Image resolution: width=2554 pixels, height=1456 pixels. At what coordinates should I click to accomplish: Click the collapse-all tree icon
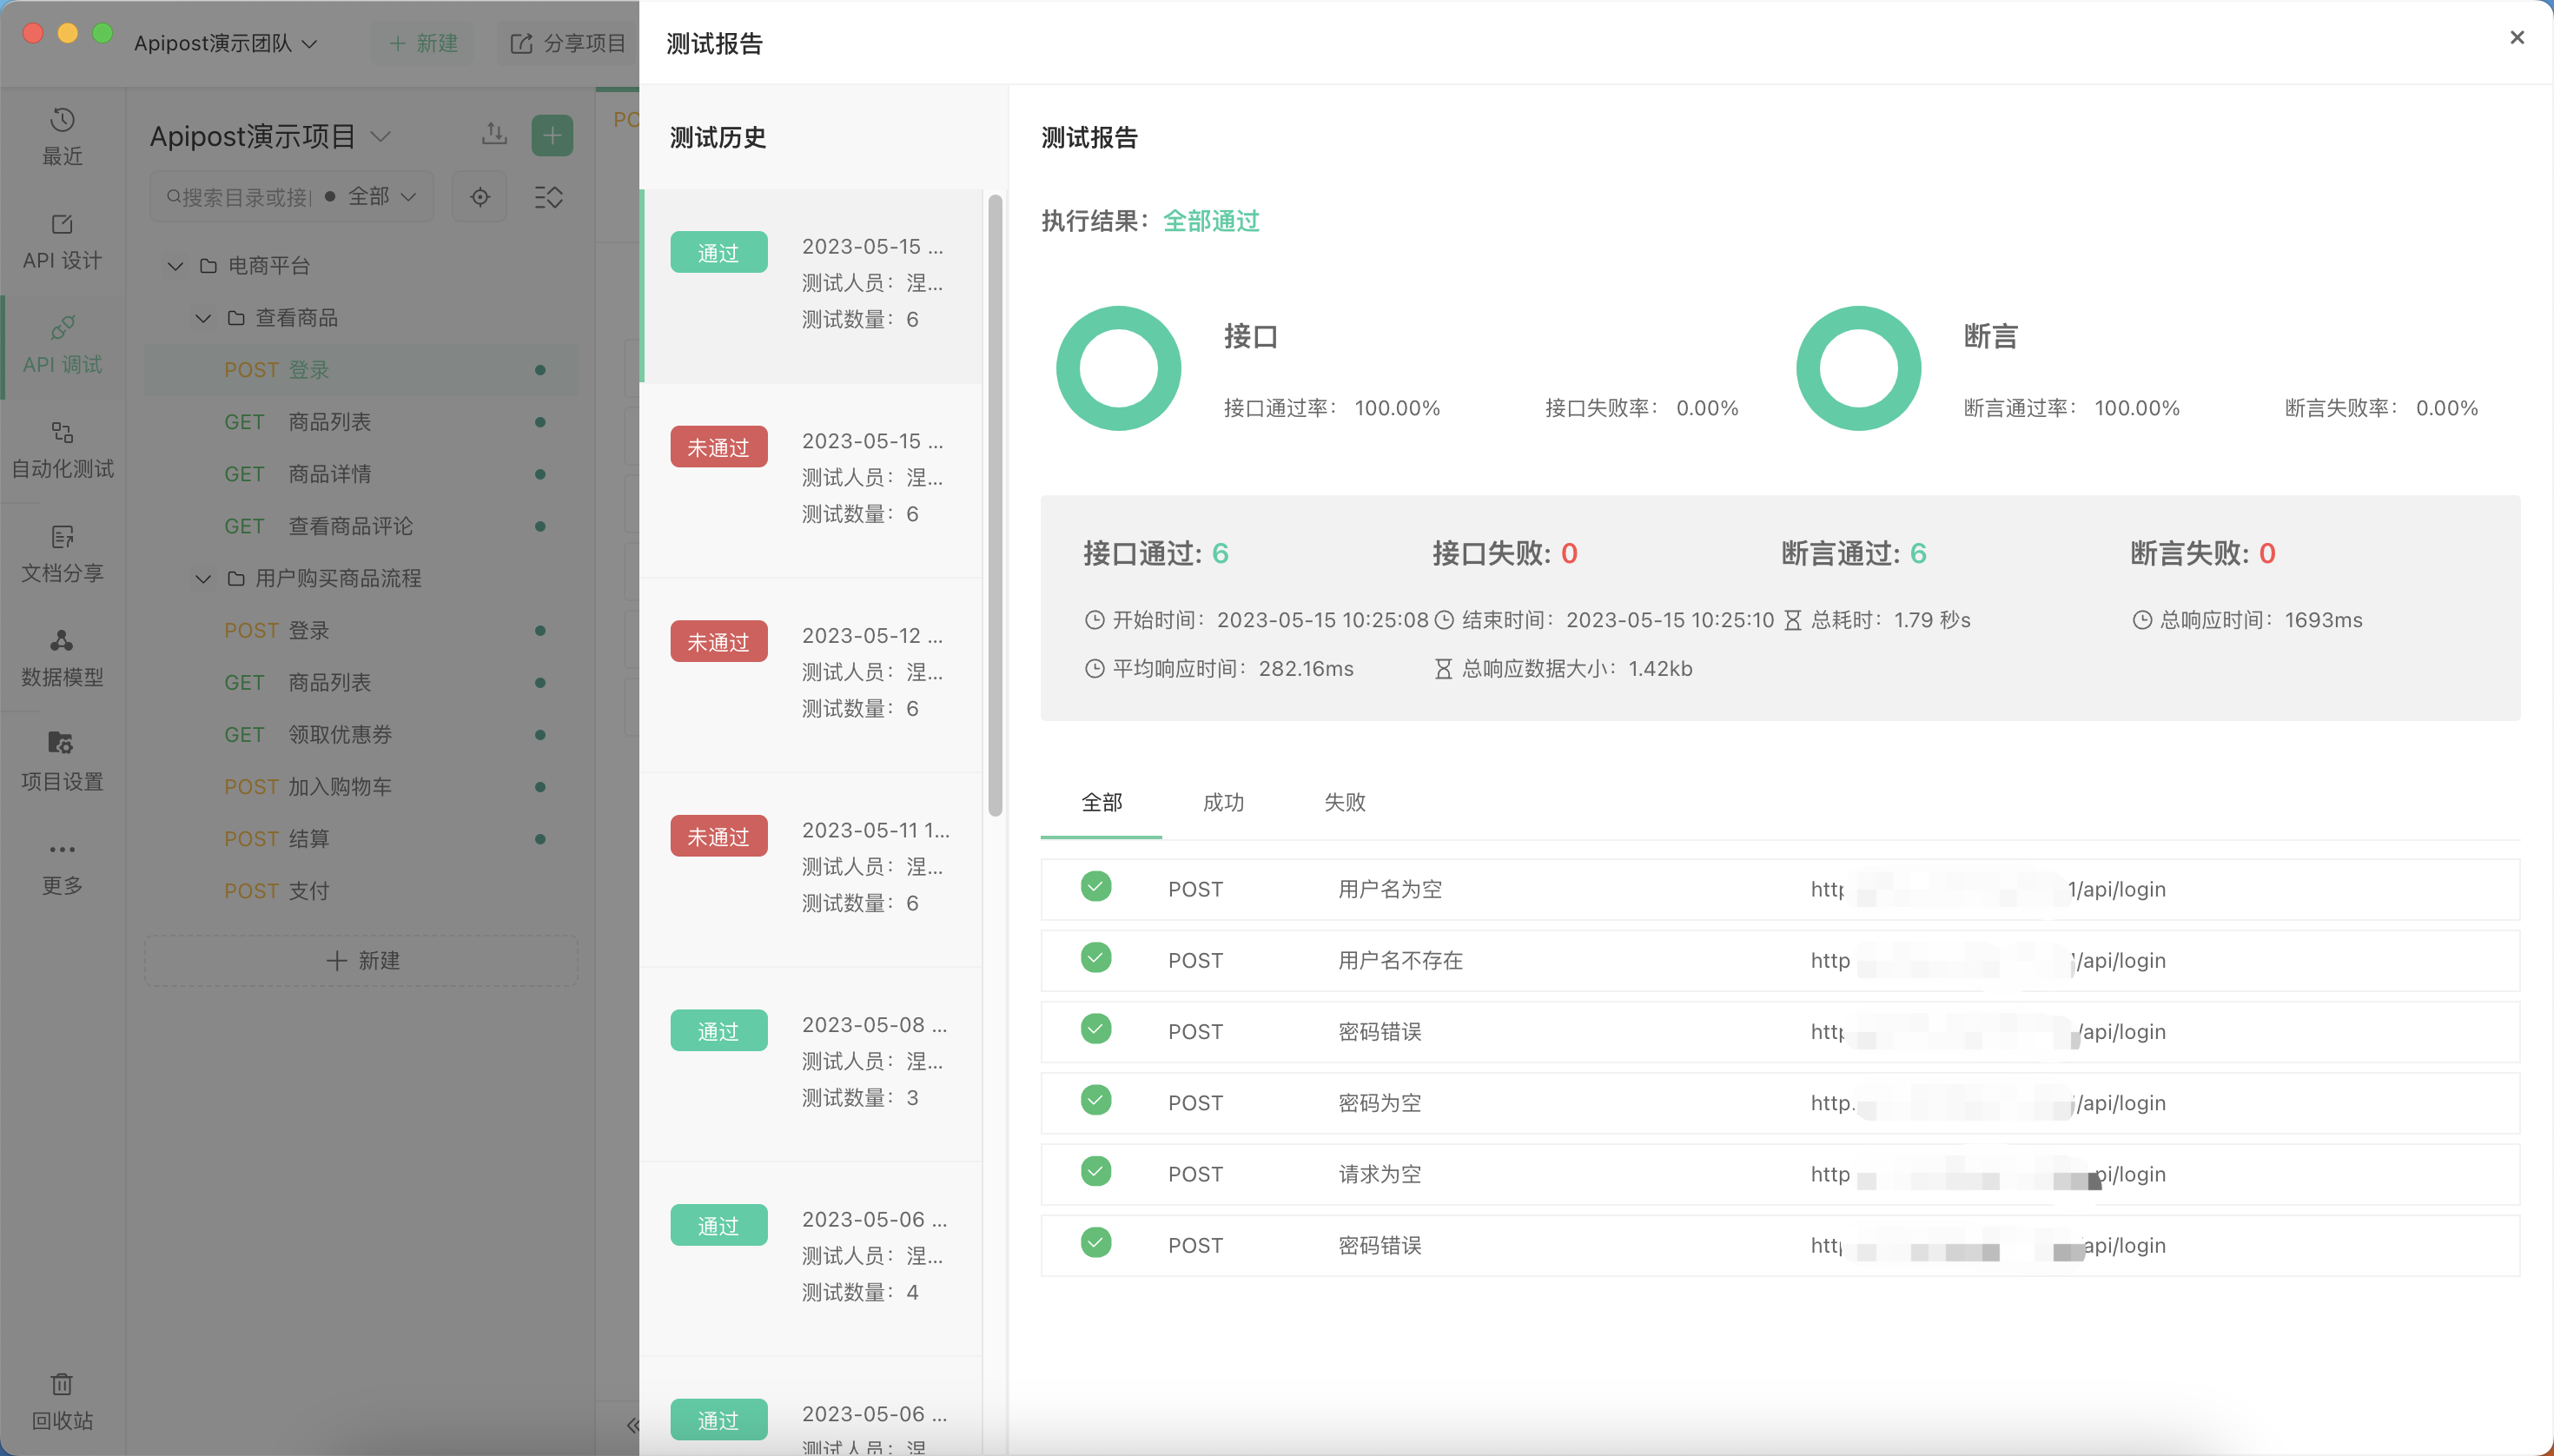[x=548, y=197]
